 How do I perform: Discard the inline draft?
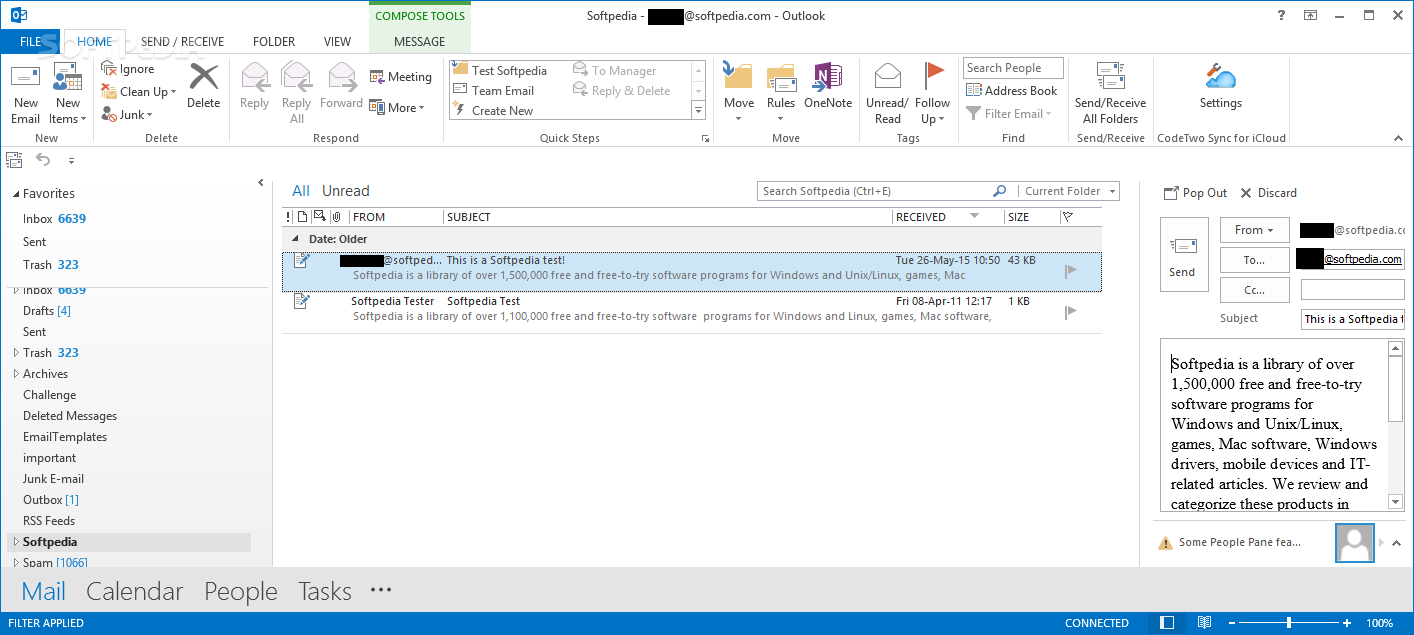pos(1268,193)
